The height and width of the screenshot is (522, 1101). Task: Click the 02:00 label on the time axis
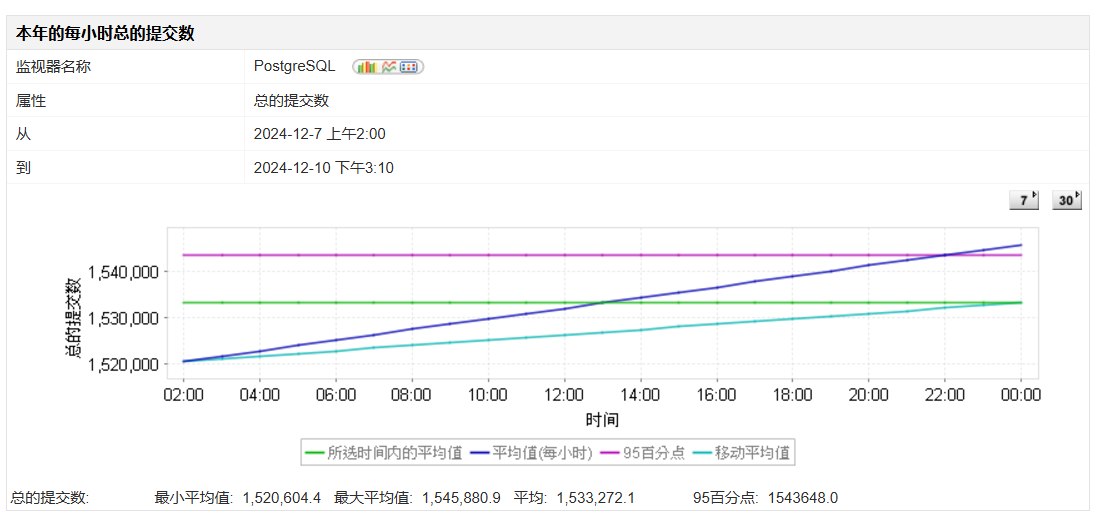point(183,395)
